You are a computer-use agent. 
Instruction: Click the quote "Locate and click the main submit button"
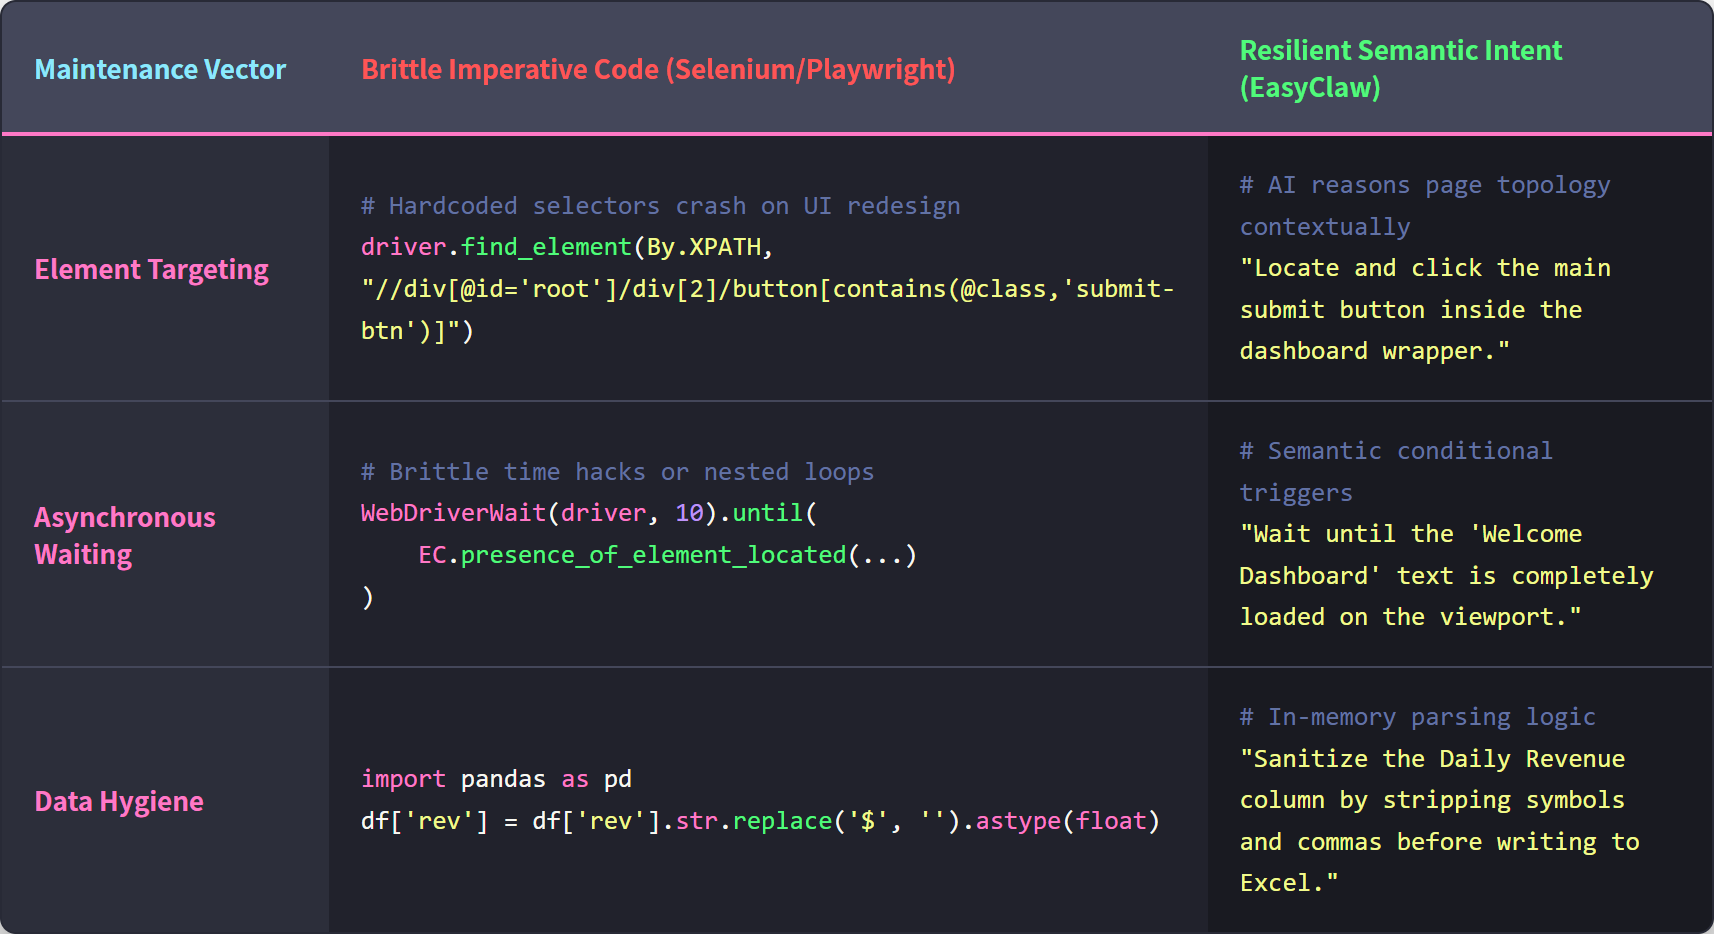coord(1425,310)
